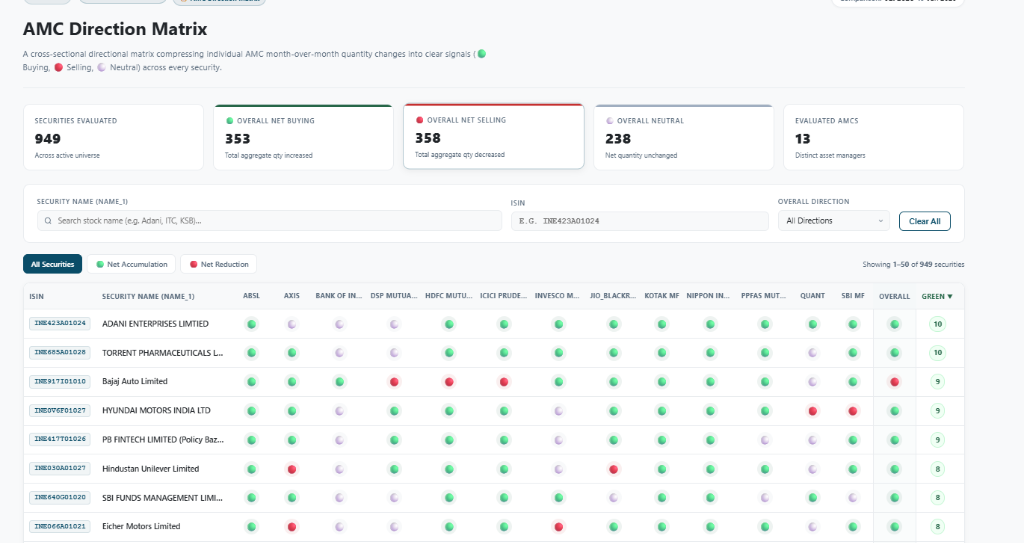Click red Jio_BlackRock dot for Hindustan Unilever
The width and height of the screenshot is (1024, 543).
point(613,469)
